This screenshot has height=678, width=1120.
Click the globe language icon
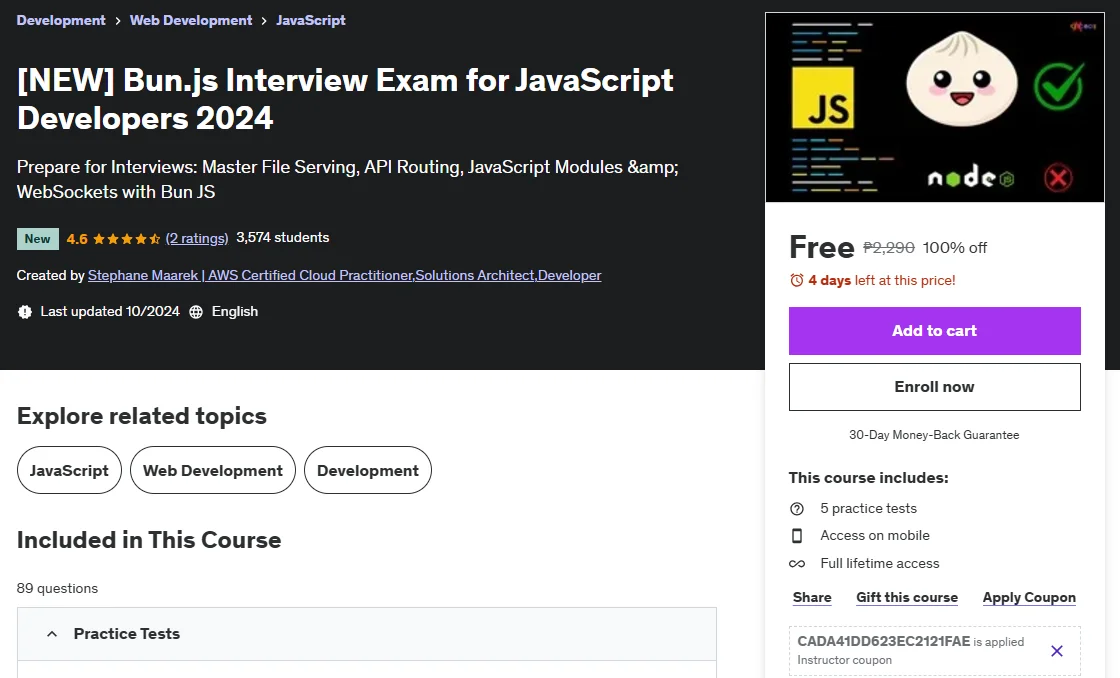coord(196,311)
